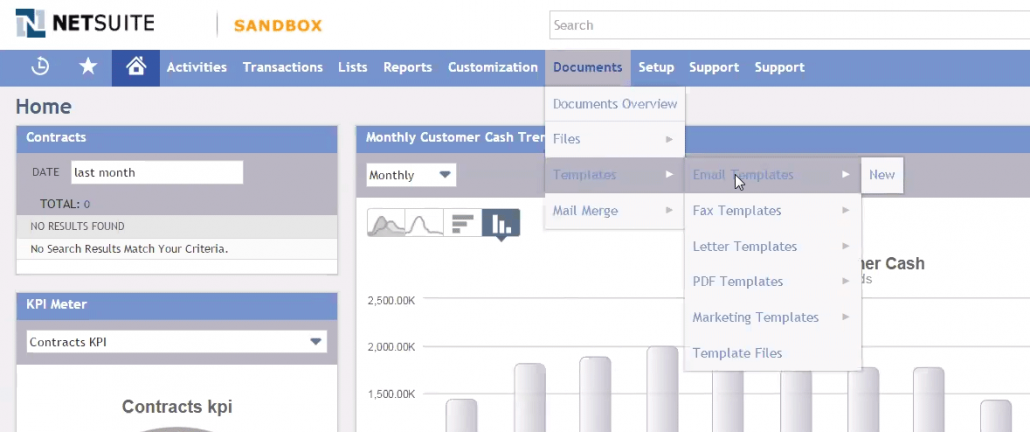The image size is (1030, 432).
Task: Open the Monthly period dropdown
Action: point(411,175)
